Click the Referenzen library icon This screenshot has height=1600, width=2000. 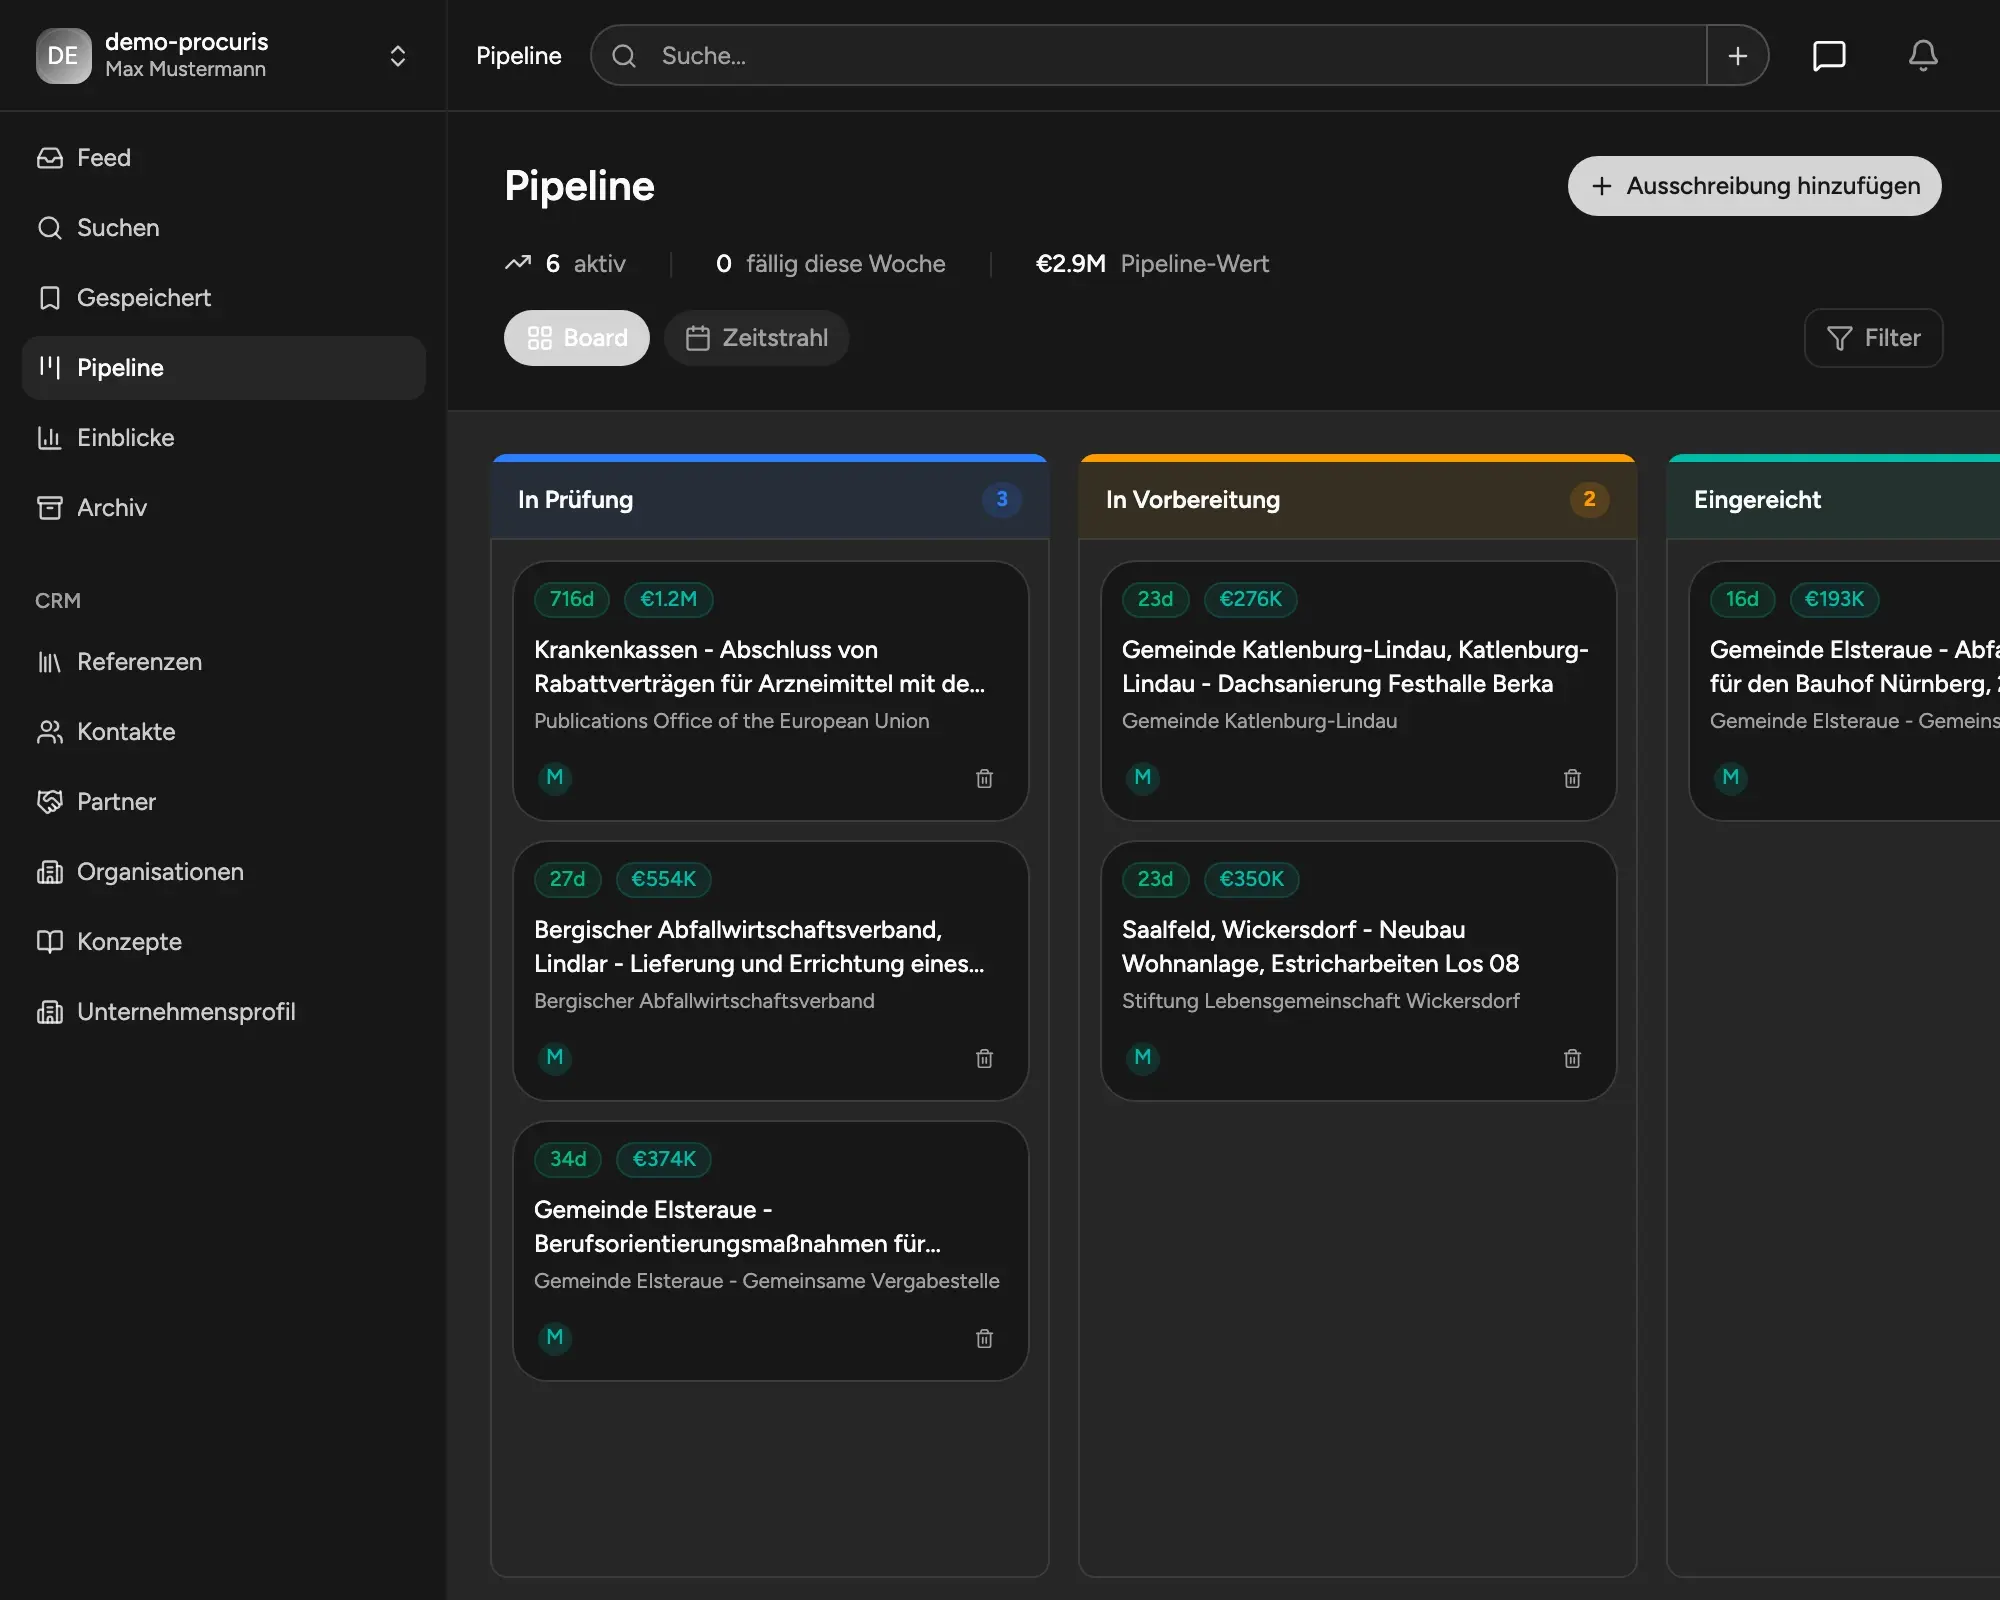pos(49,662)
